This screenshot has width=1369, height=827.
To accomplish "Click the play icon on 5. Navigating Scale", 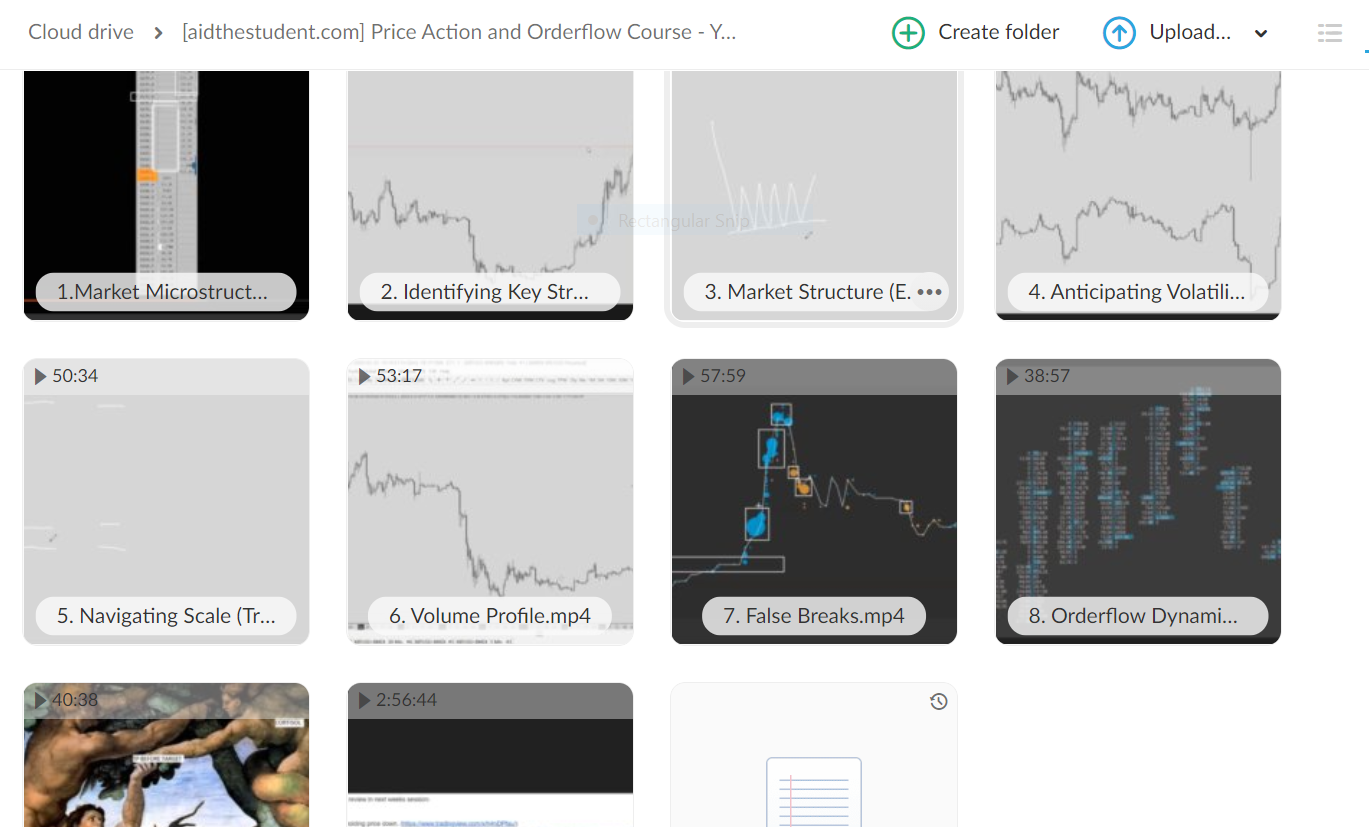I will 40,375.
